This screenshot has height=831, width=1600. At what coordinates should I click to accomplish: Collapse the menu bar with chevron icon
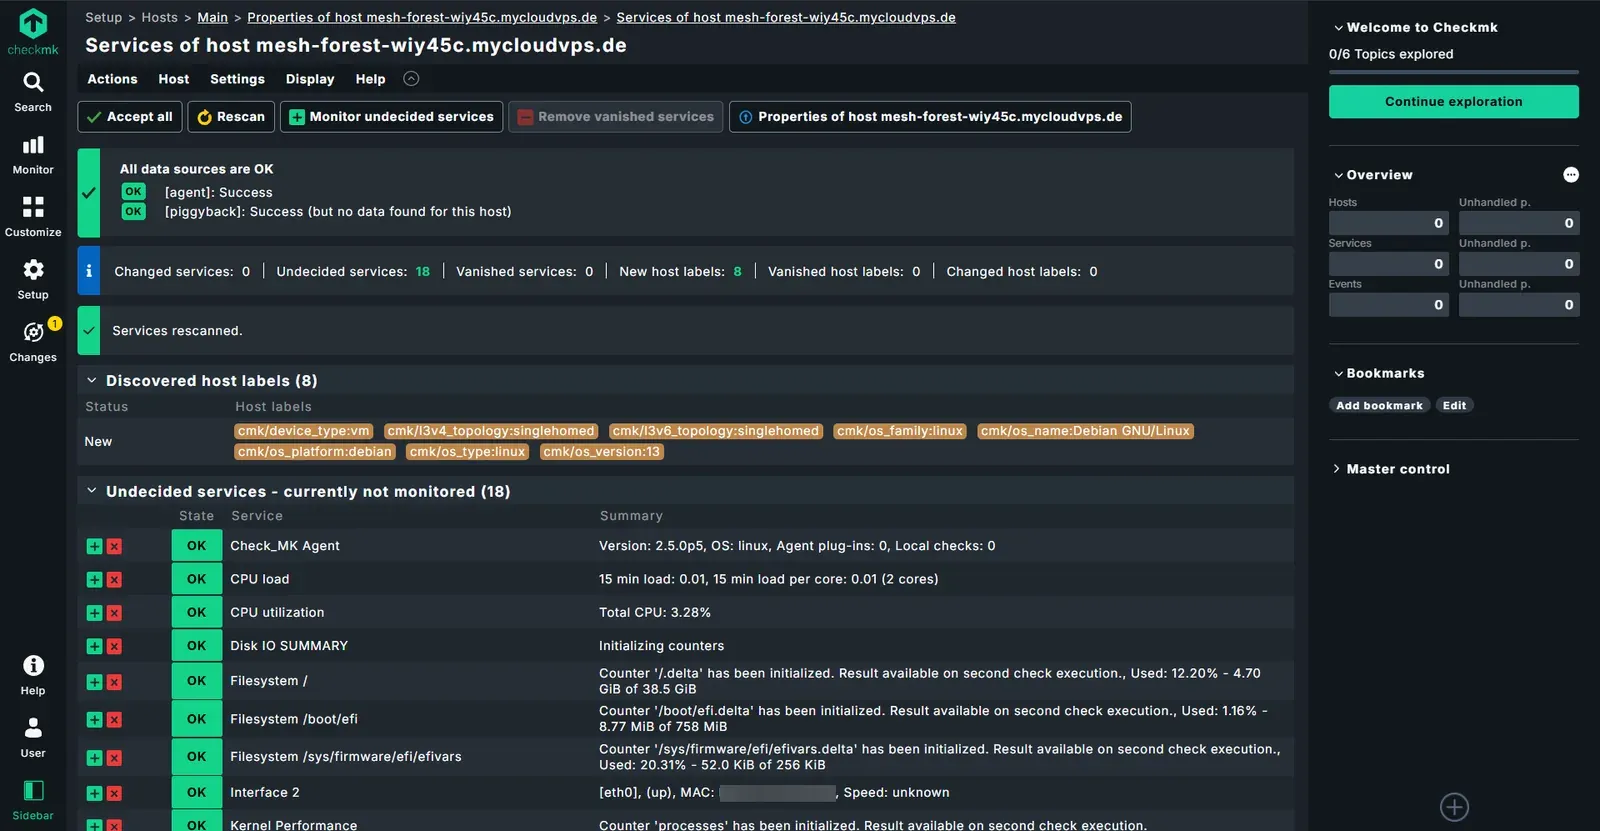(411, 79)
